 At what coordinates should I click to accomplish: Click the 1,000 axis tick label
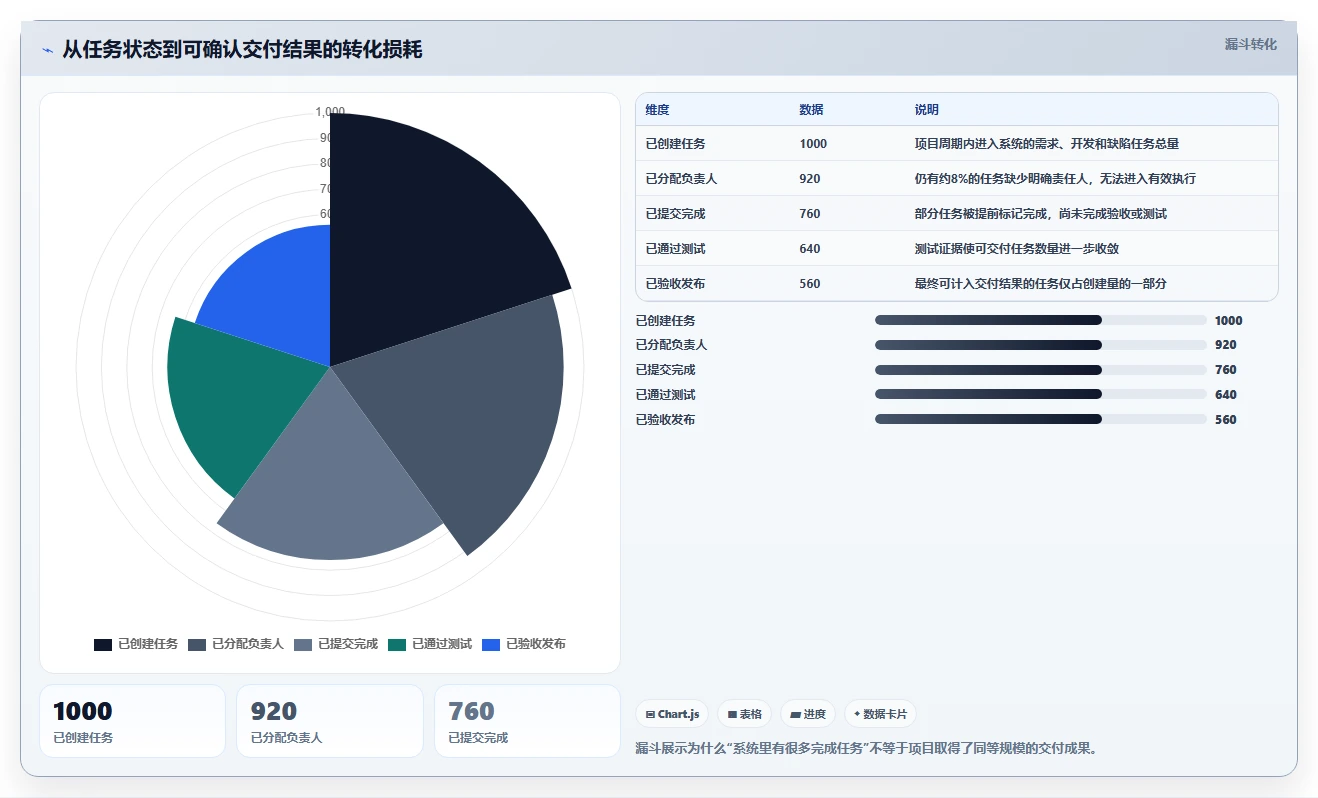point(330,112)
